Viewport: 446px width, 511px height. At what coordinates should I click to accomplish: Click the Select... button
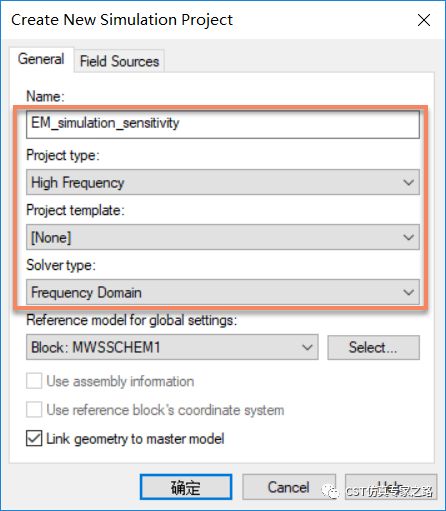pos(373,347)
